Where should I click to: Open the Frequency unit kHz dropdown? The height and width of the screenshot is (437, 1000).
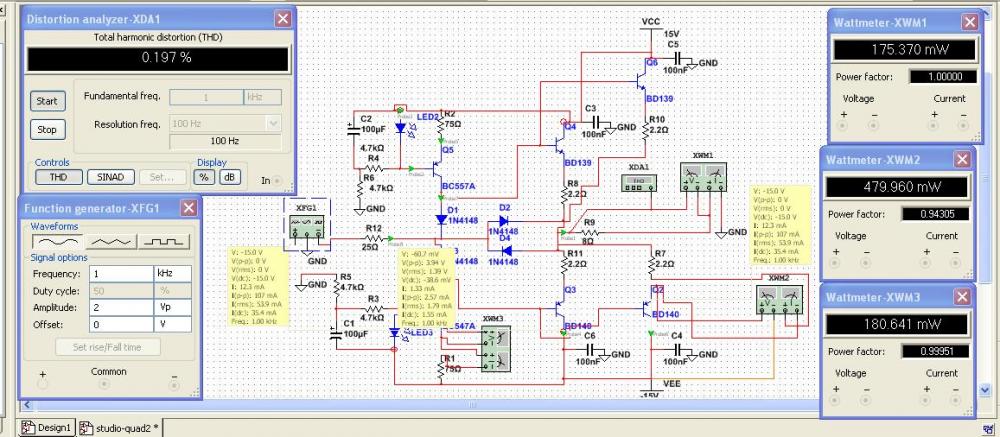174,273
